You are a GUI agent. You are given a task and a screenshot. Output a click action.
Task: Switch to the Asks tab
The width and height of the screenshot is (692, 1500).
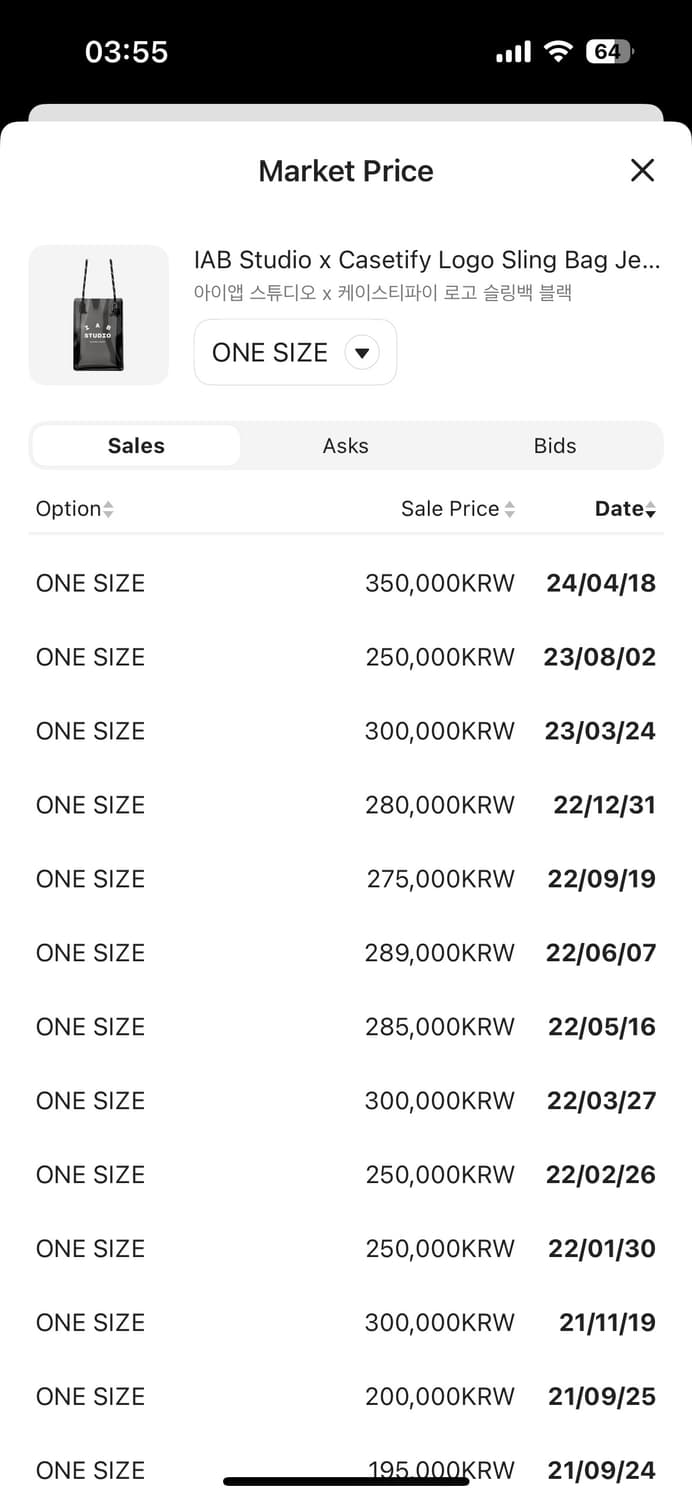(x=346, y=446)
